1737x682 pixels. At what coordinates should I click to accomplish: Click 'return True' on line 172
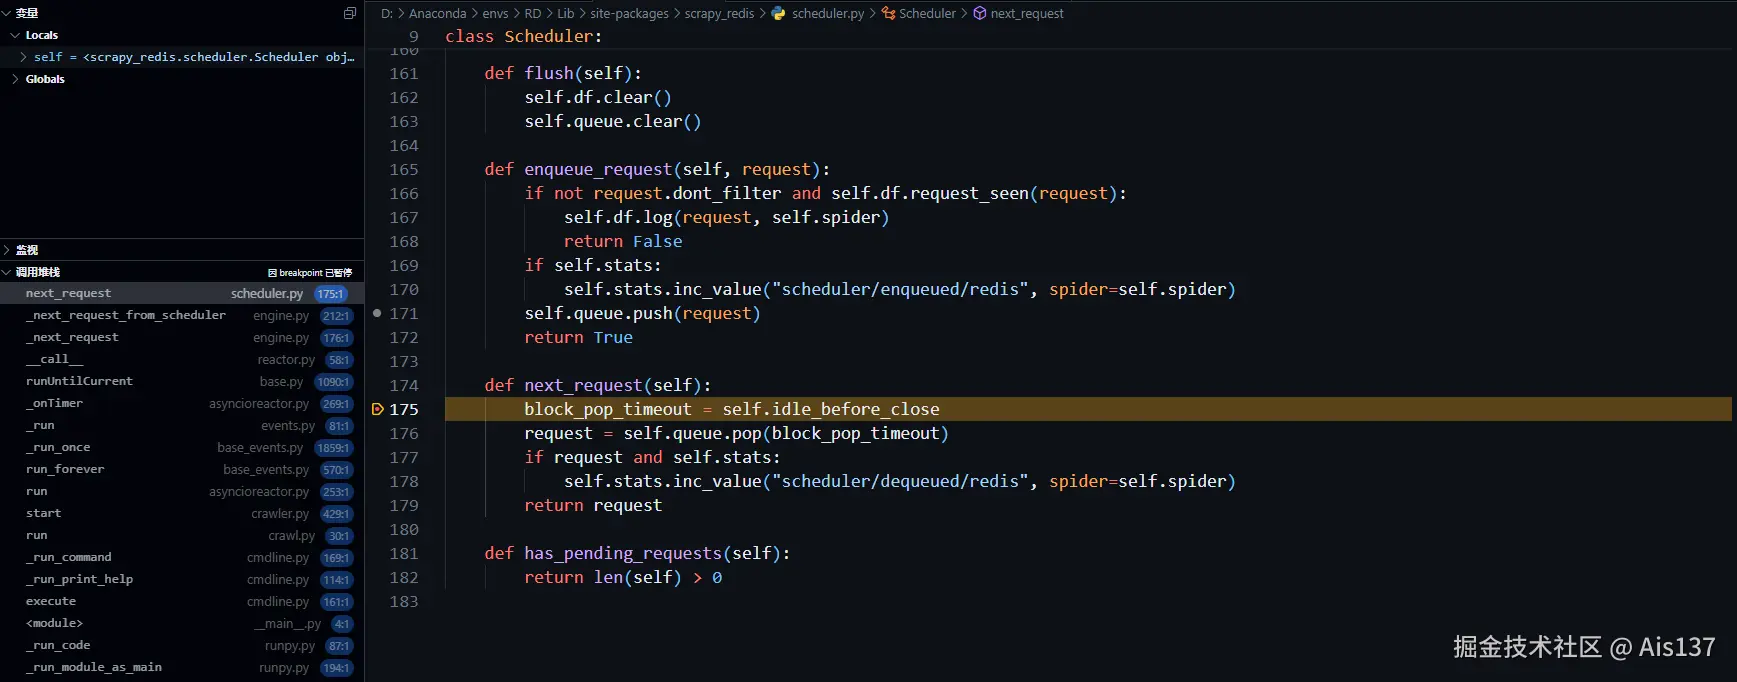click(578, 337)
